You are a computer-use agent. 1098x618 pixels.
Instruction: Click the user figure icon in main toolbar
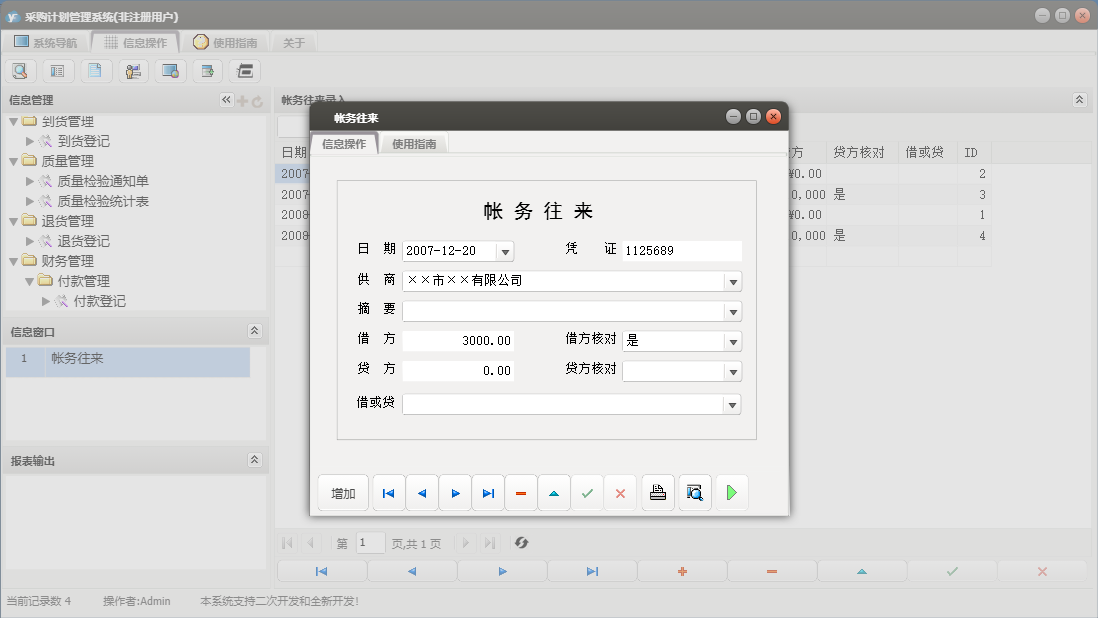click(133, 71)
